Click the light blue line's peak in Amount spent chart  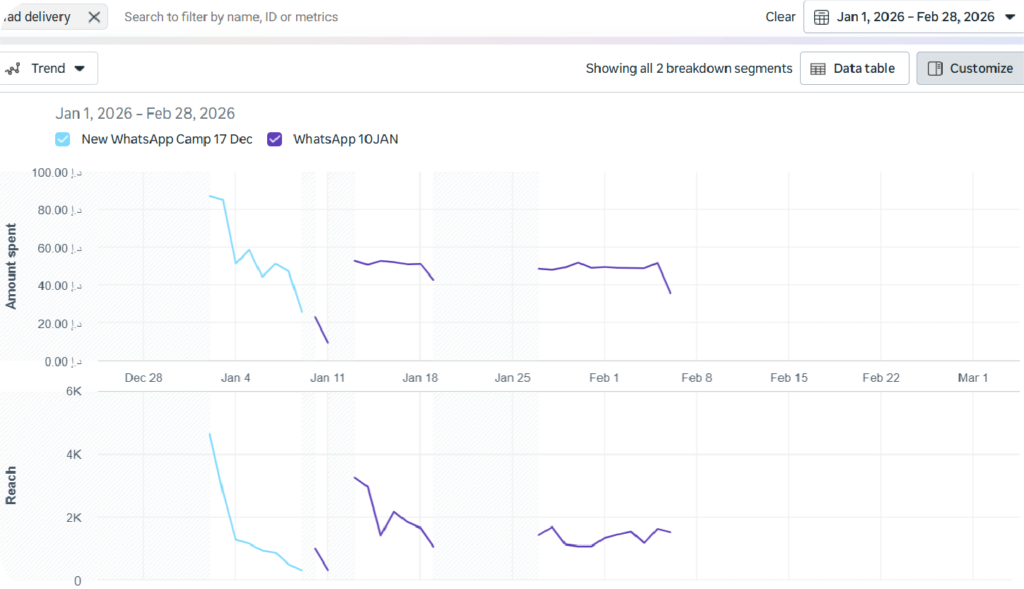(x=210, y=196)
